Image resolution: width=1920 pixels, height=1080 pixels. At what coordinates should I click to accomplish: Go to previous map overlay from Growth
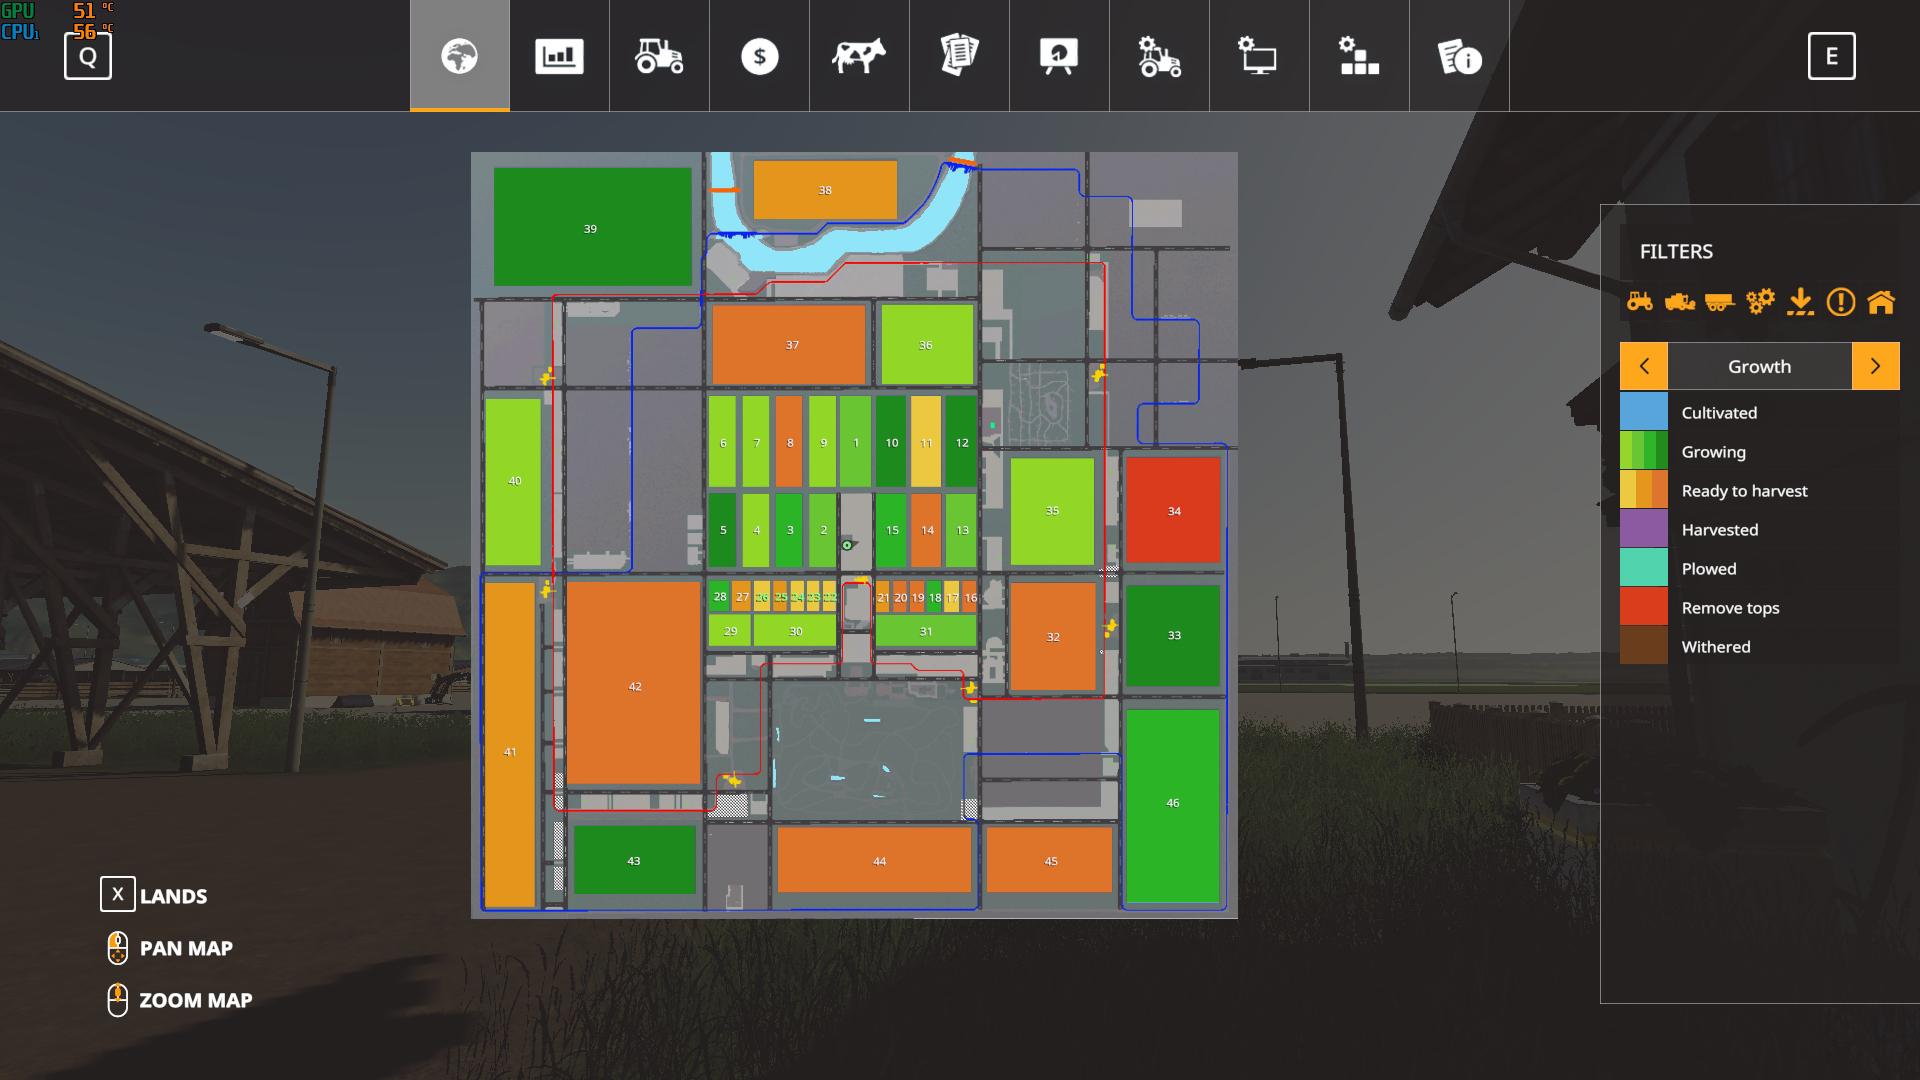pyautogui.click(x=1644, y=366)
